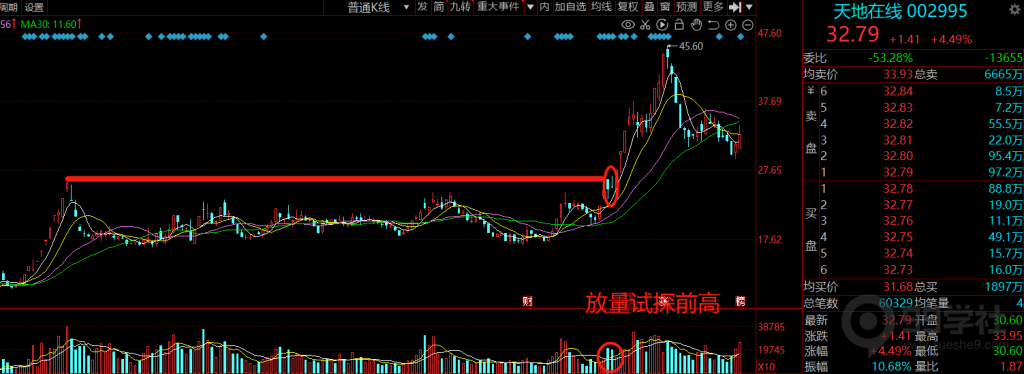Open dropdown arrow next to skip-to-end icon
The width and height of the screenshot is (1024, 374).
point(748,7)
